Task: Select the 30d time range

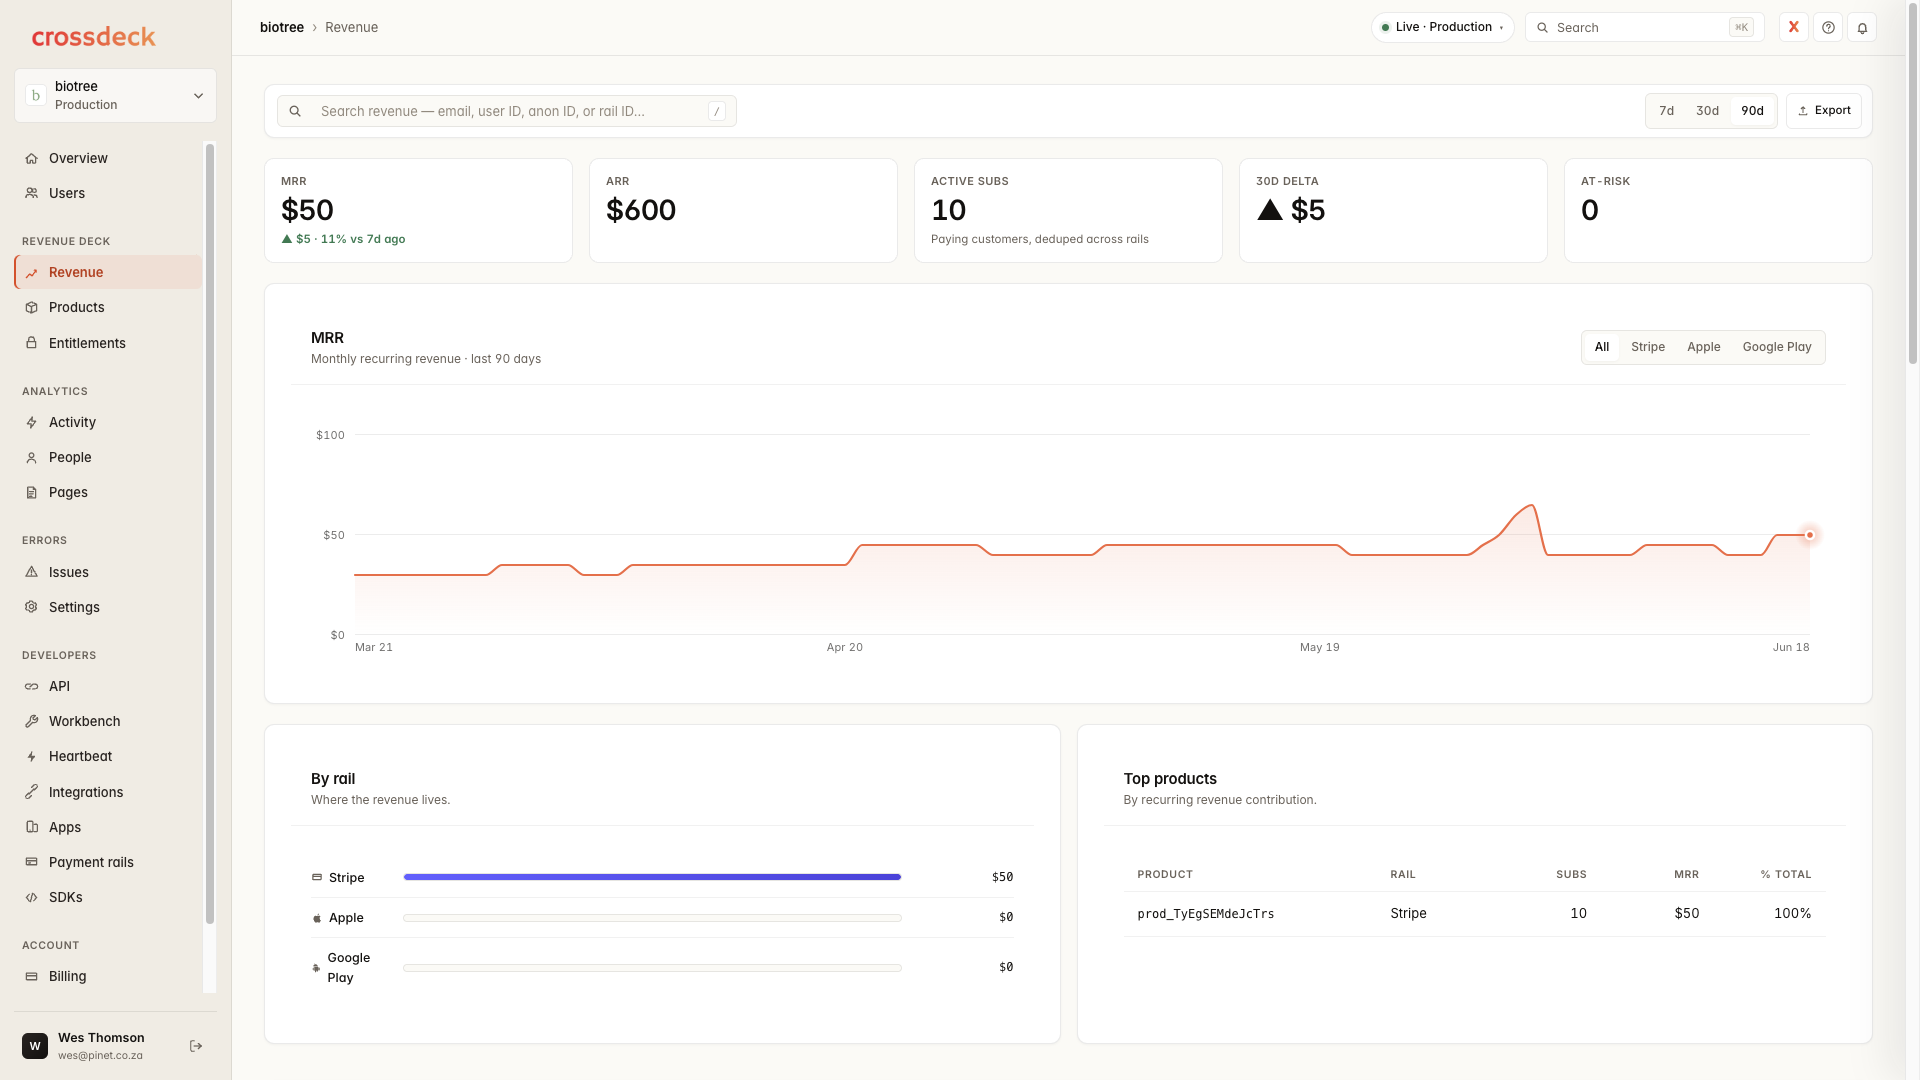Action: click(1707, 111)
